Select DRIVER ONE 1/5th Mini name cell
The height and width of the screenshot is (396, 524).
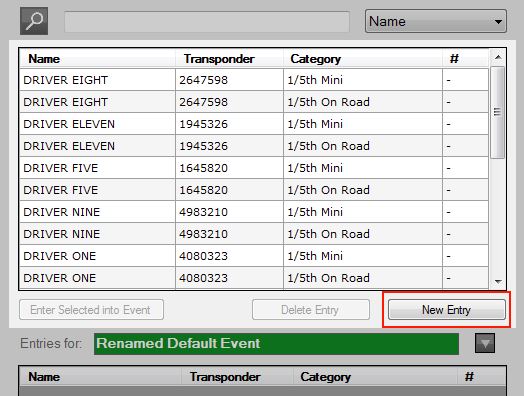[97, 256]
